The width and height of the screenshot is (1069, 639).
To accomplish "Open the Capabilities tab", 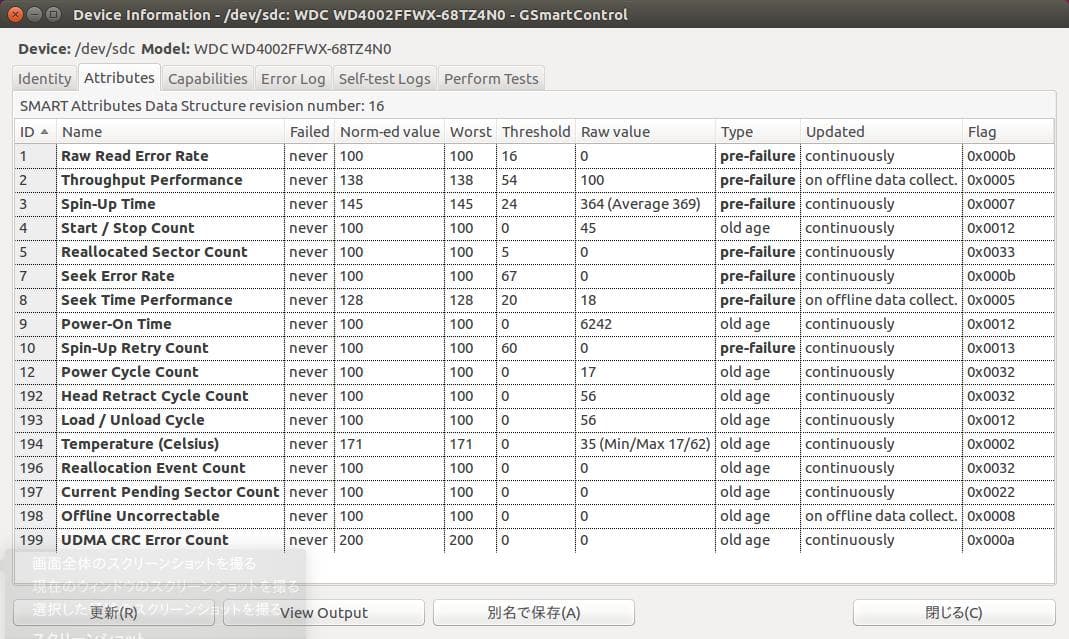I will click(207, 79).
